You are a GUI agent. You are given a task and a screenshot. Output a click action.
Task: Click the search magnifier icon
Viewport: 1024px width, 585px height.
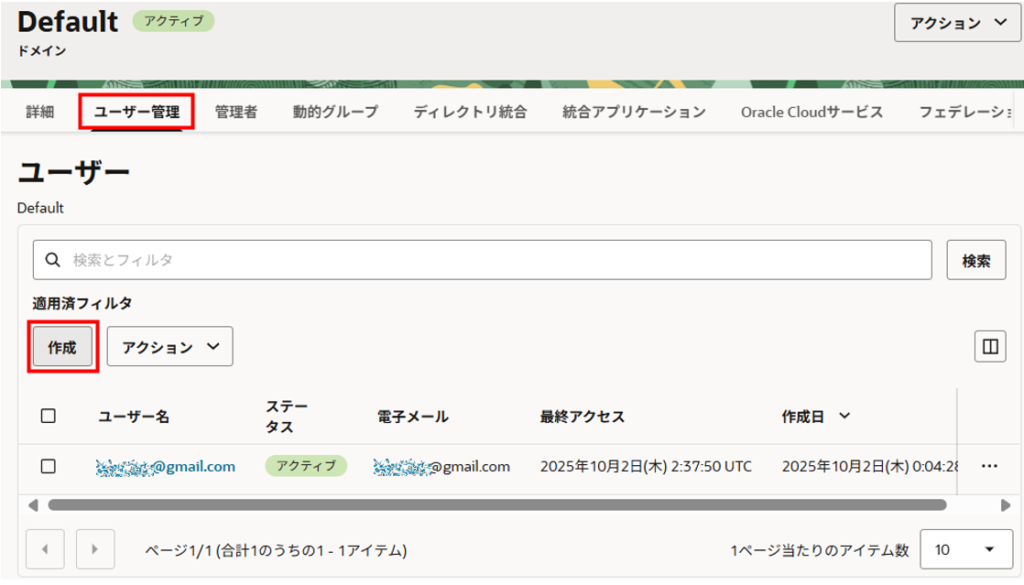point(52,260)
